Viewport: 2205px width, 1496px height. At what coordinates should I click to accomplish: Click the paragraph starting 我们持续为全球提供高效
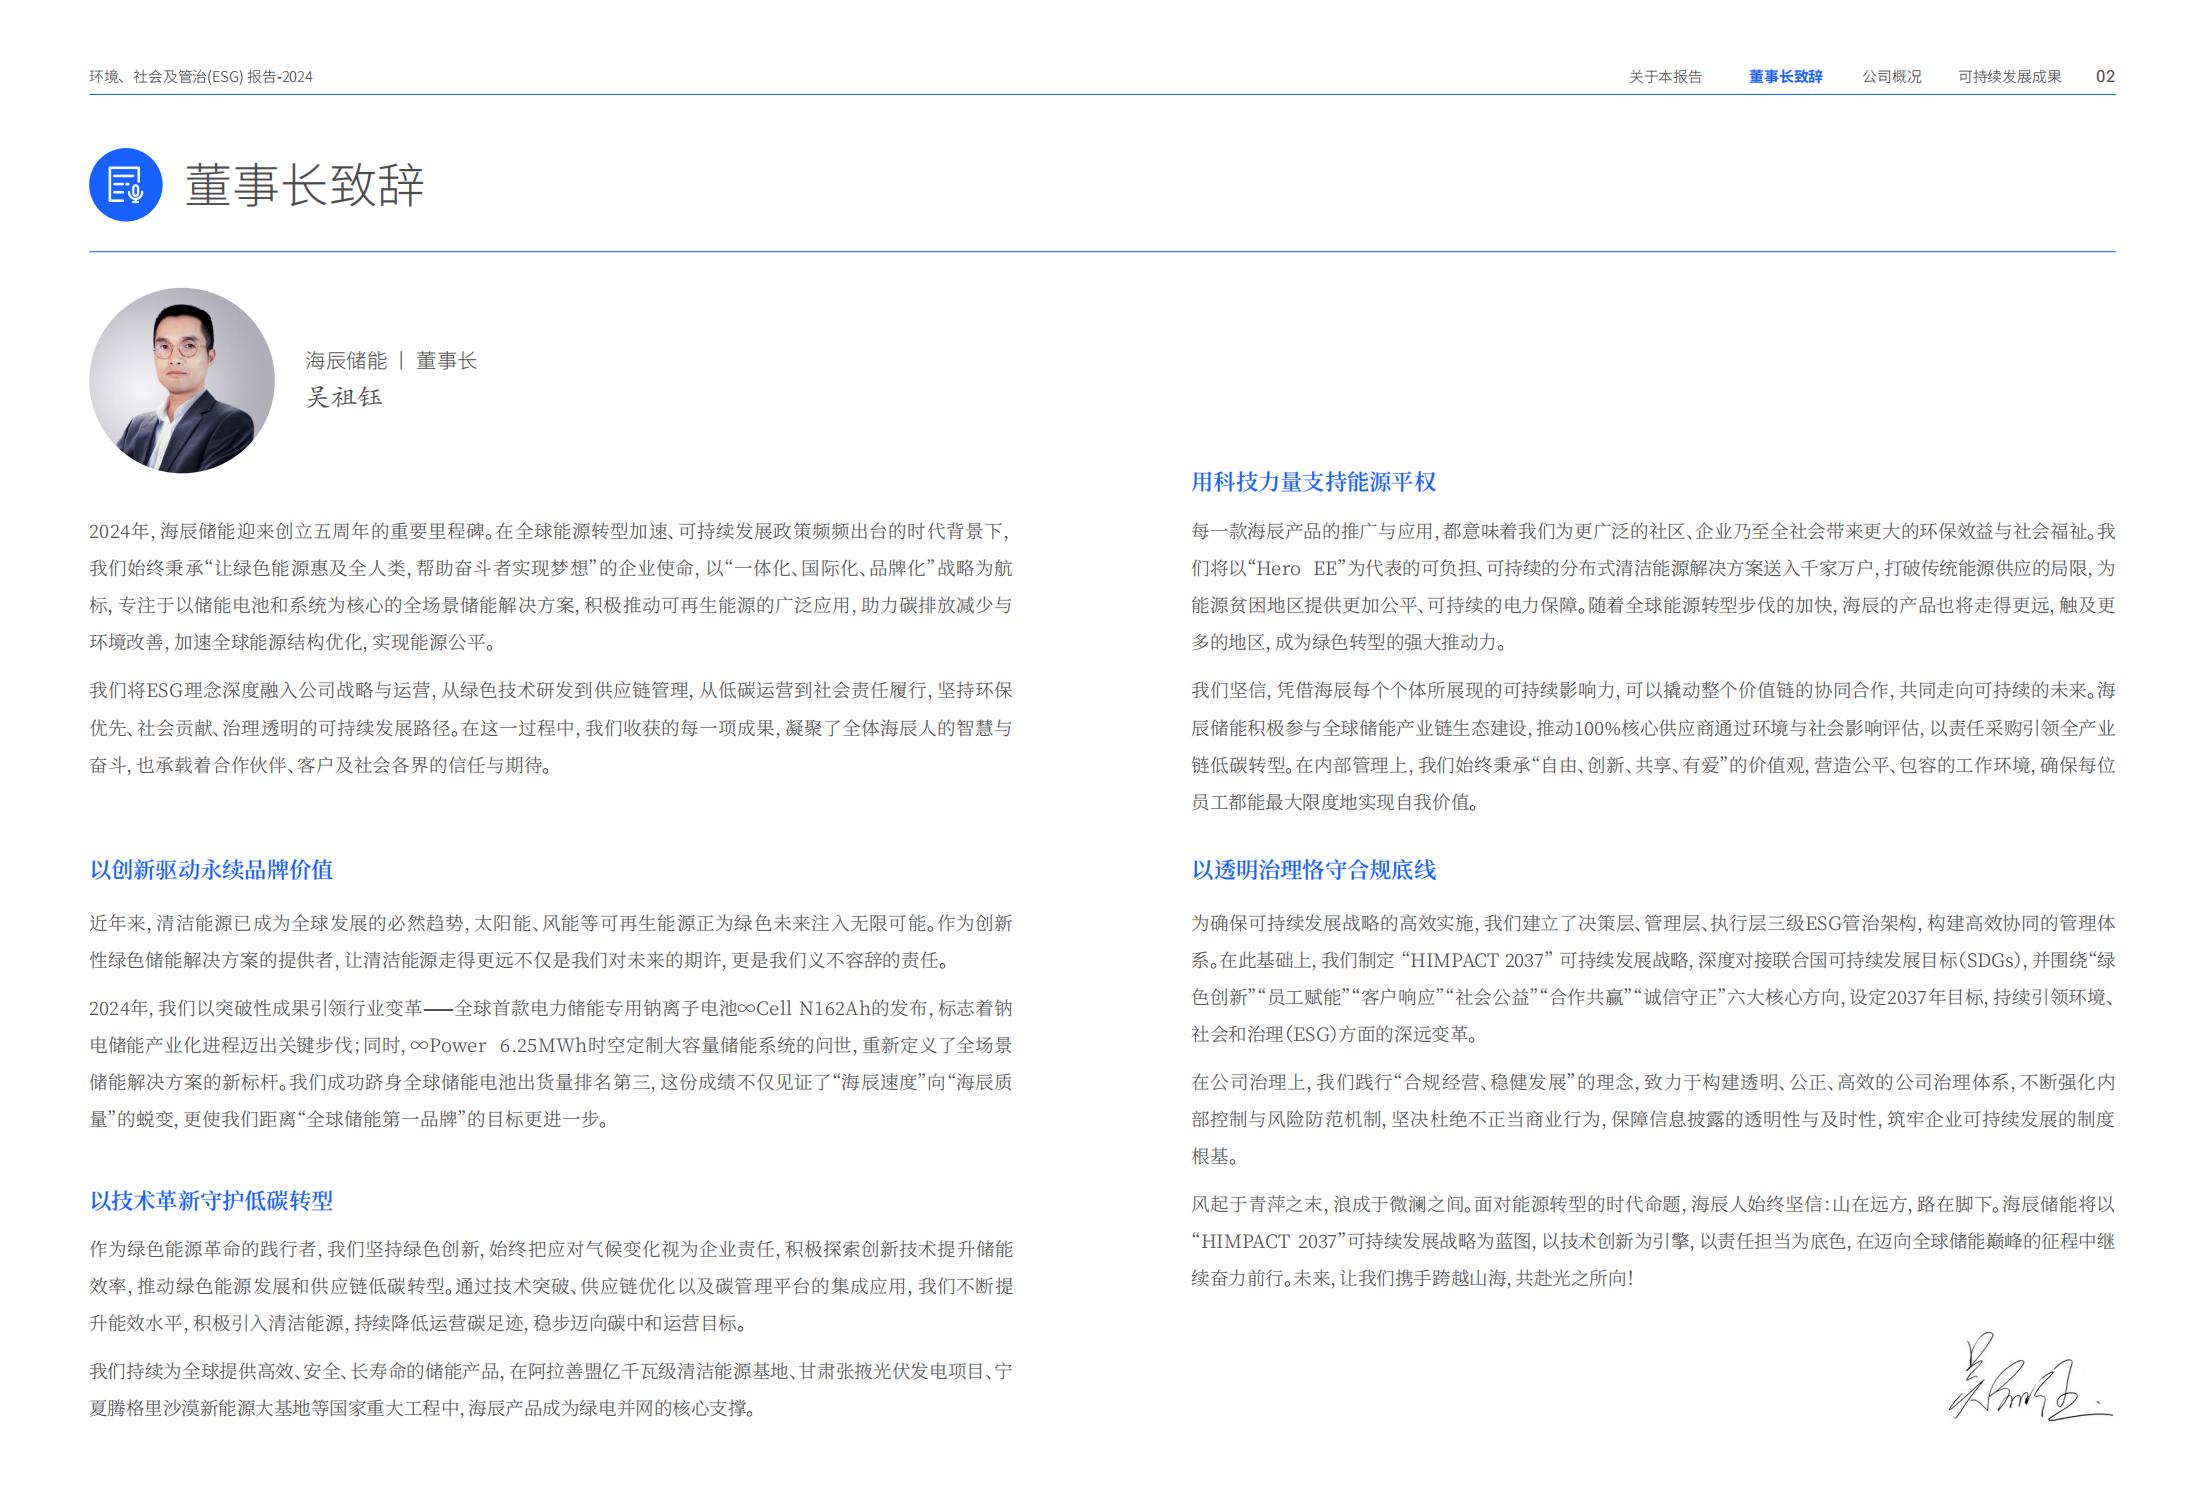tap(551, 1389)
